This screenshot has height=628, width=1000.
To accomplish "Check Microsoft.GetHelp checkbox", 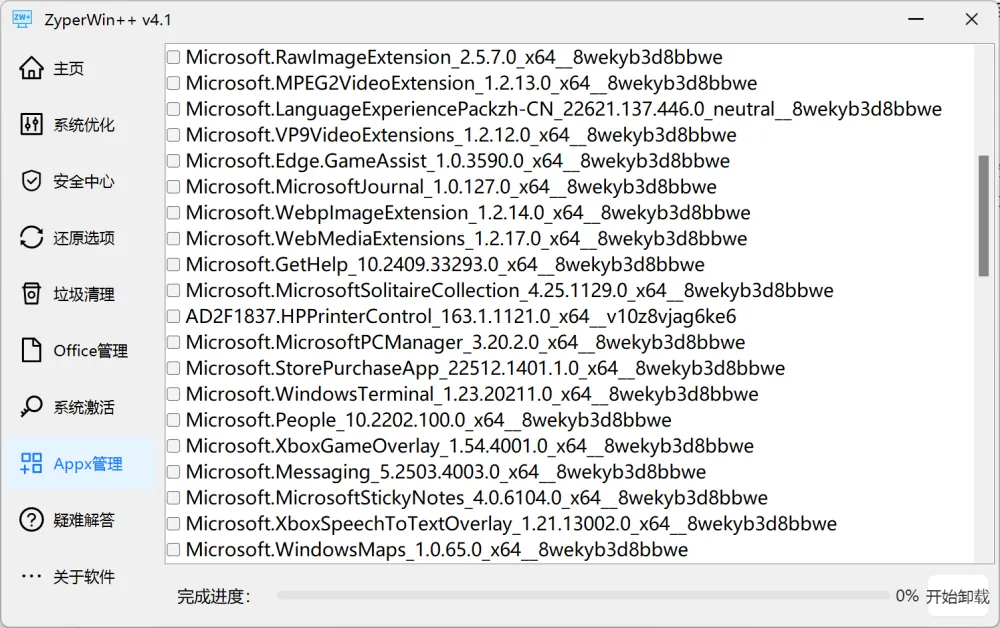I will click(x=173, y=265).
